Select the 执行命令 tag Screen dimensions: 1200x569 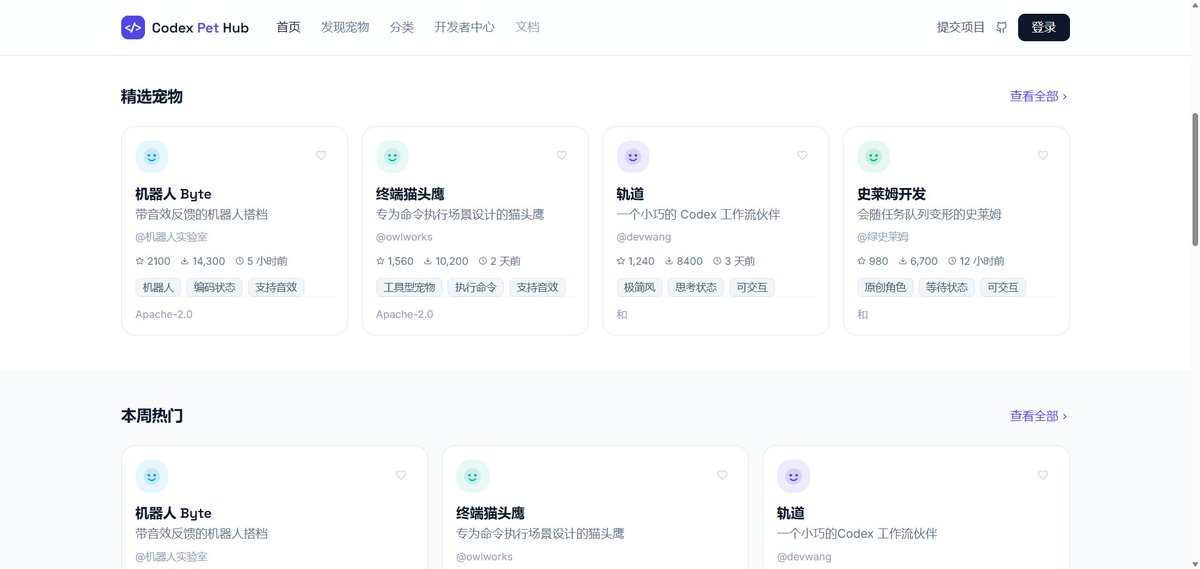(475, 287)
